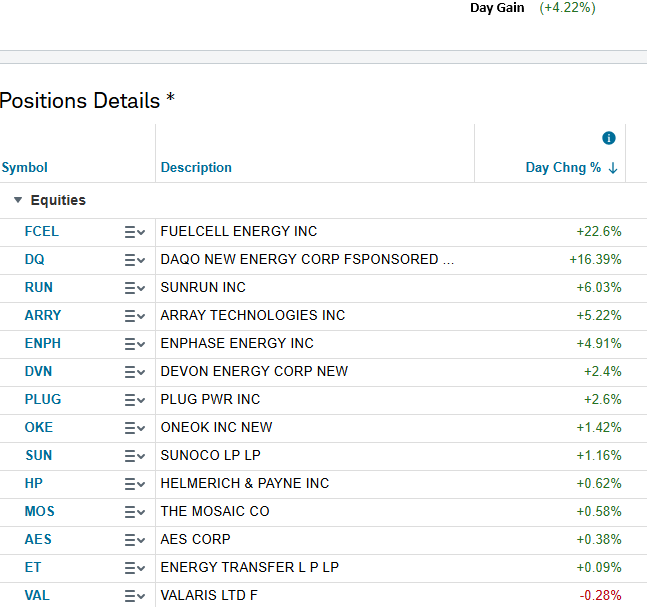Image resolution: width=647 pixels, height=607 pixels.
Task: Select the ENPHASE ENERGY INC description
Action: pyautogui.click(x=237, y=343)
